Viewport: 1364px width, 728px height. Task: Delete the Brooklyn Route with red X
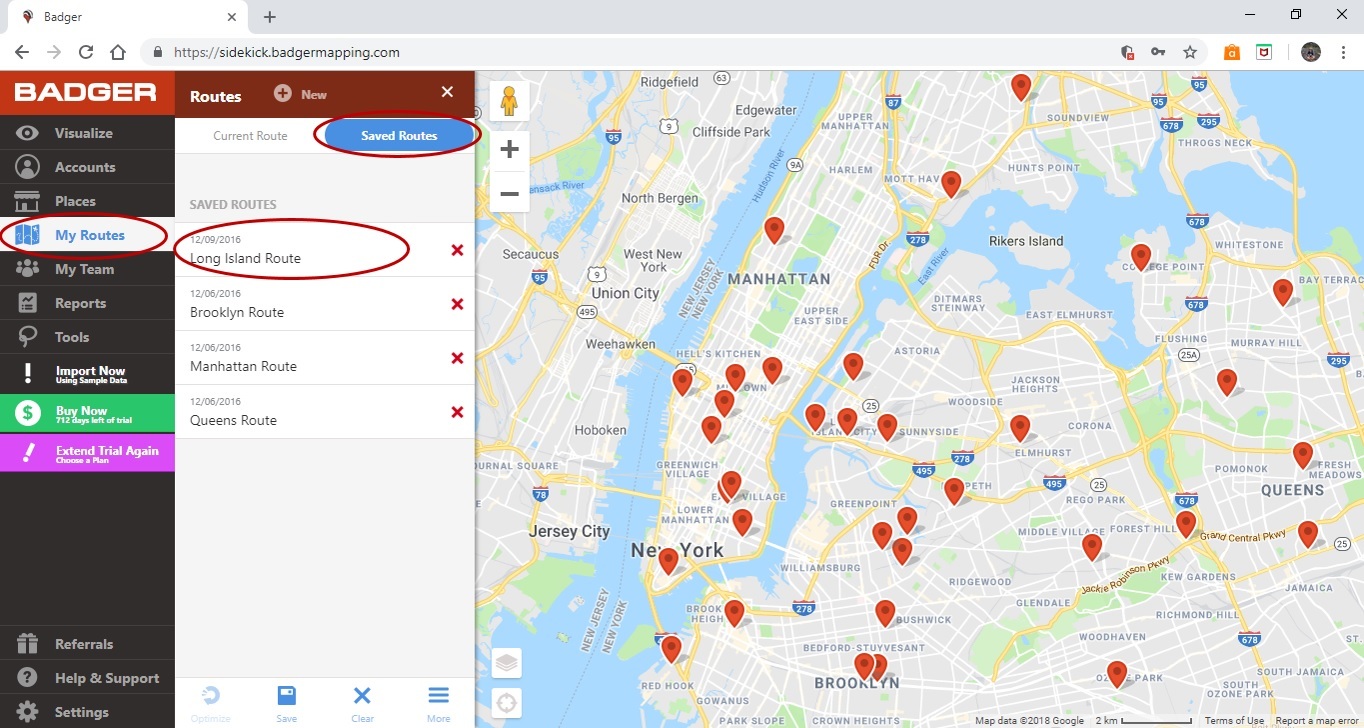pos(457,304)
